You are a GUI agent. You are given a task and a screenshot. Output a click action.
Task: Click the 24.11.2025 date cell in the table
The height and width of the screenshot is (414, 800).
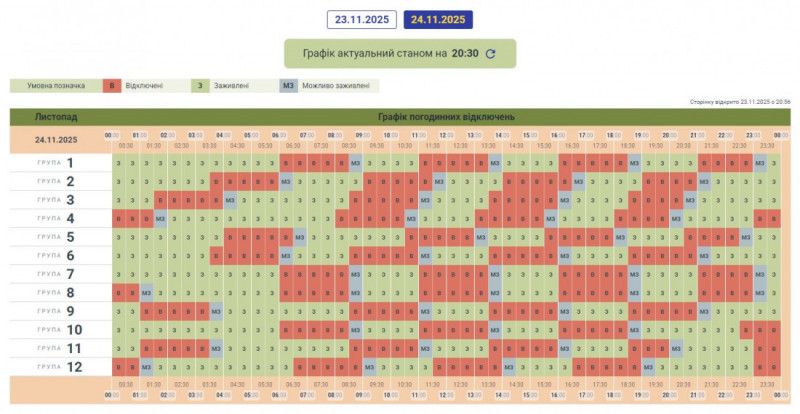[55, 140]
